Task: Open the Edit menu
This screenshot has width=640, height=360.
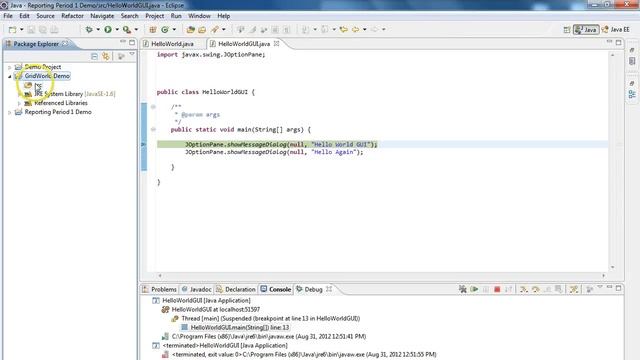Action: point(24,16)
